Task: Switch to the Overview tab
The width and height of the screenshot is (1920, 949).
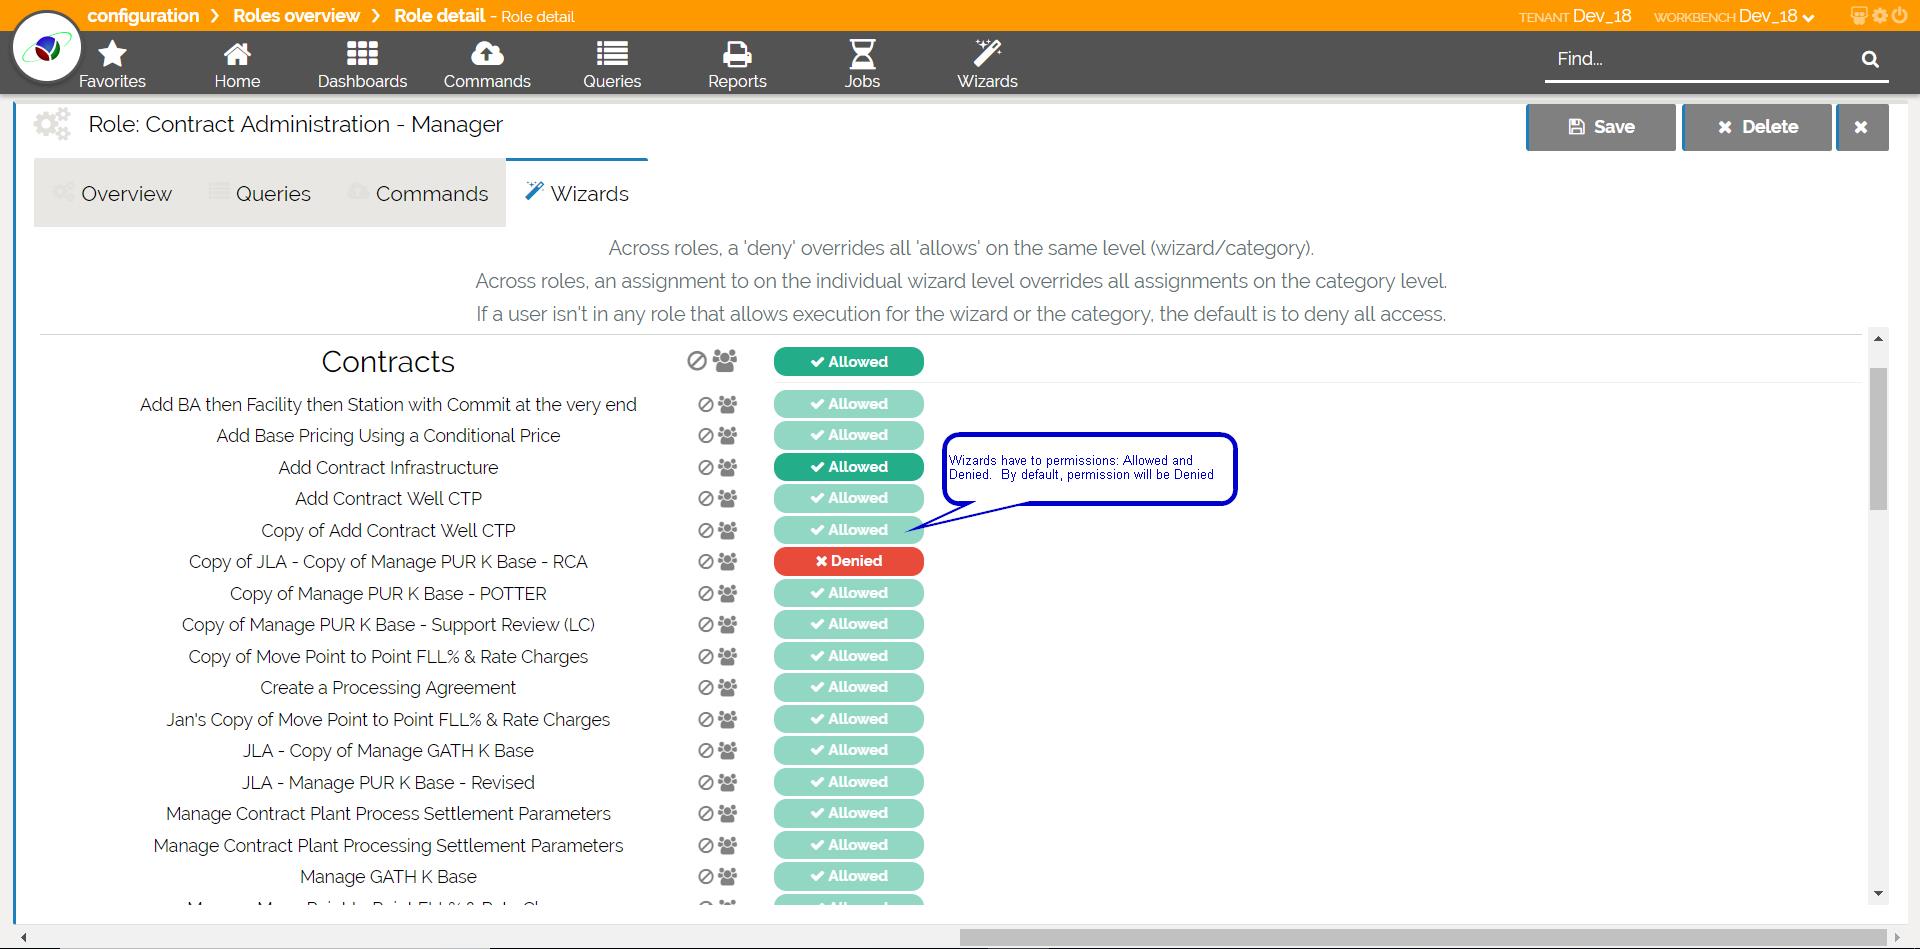Action: point(125,194)
